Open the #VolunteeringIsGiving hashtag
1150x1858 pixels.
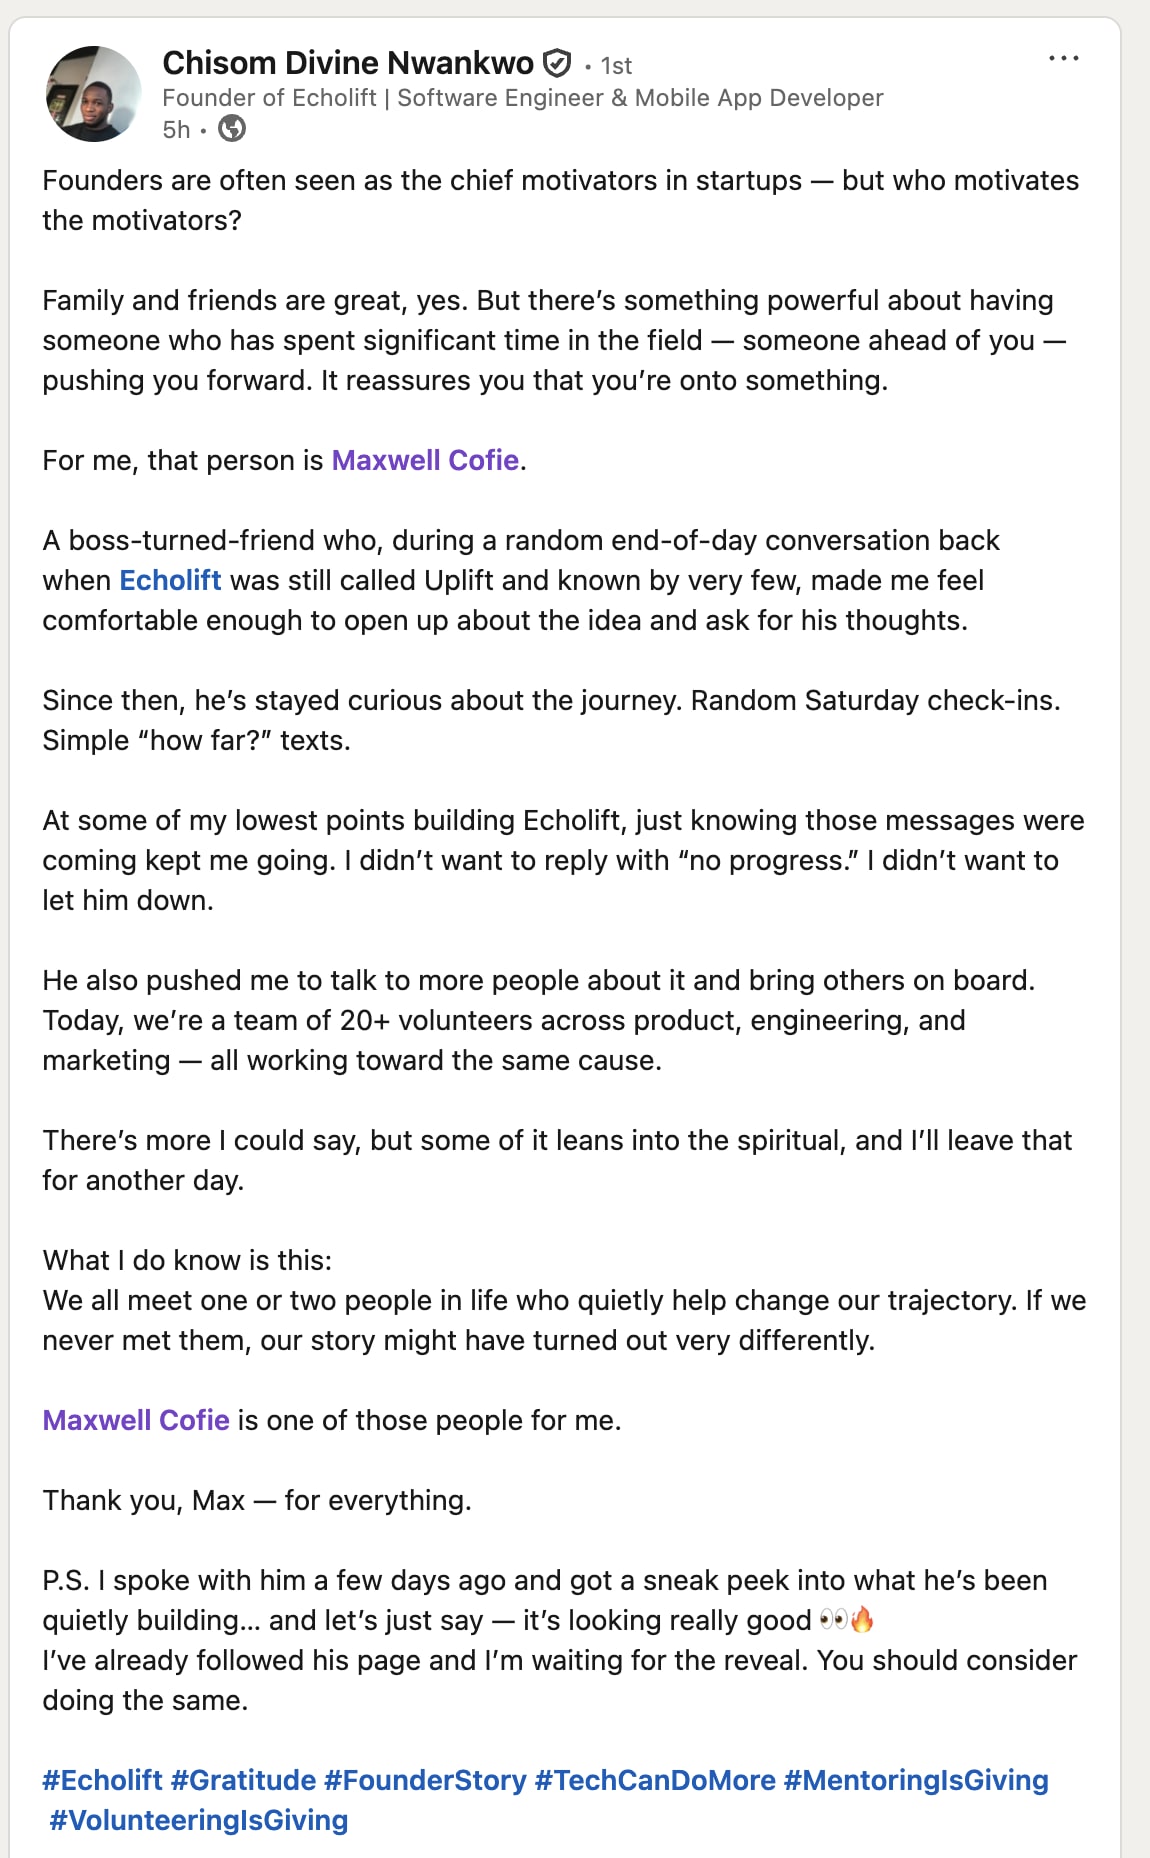tap(198, 1820)
